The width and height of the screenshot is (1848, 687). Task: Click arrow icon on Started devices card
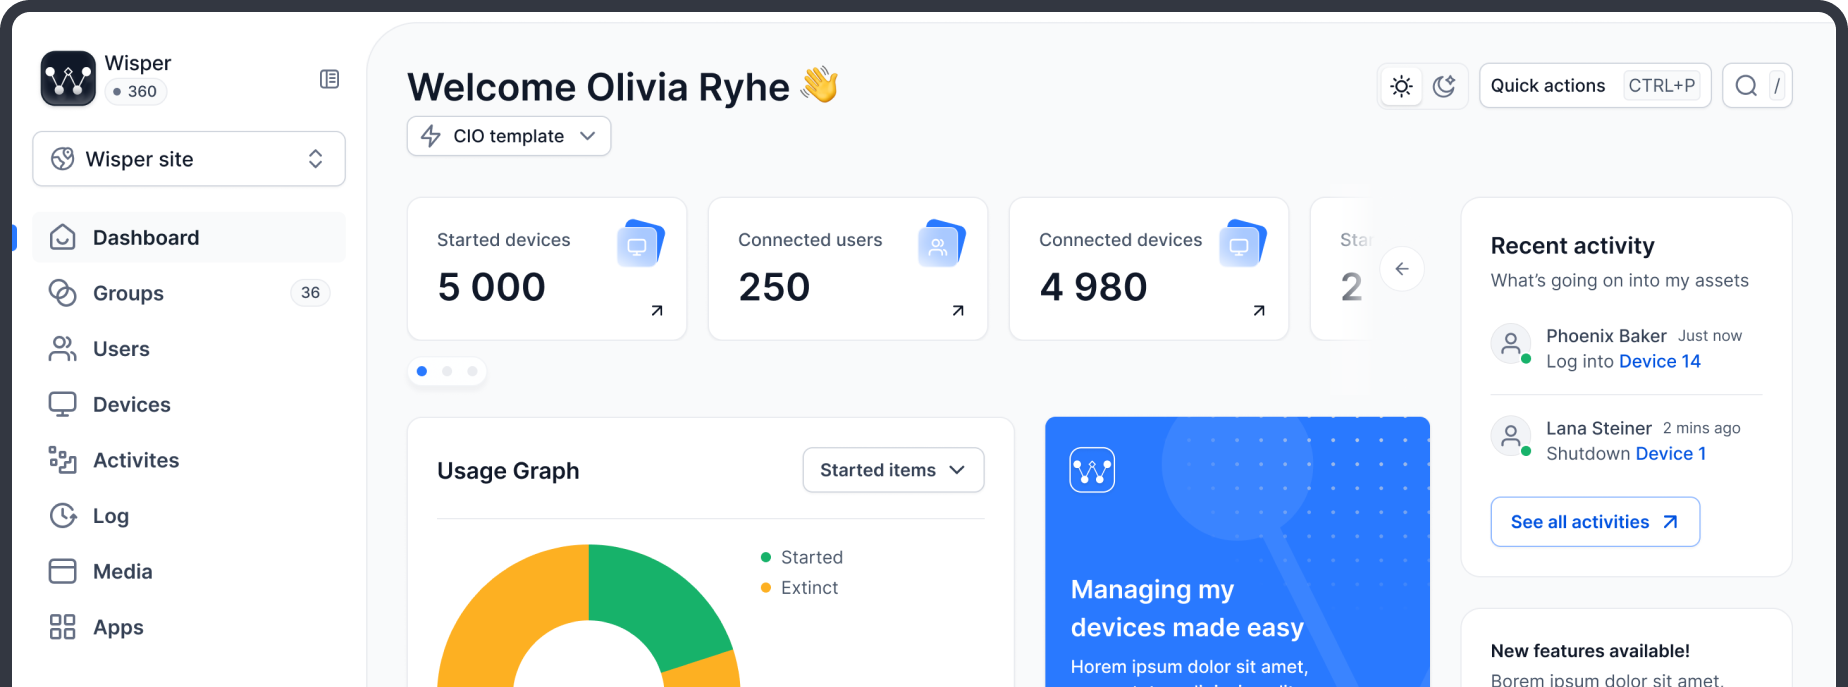pyautogui.click(x=657, y=311)
